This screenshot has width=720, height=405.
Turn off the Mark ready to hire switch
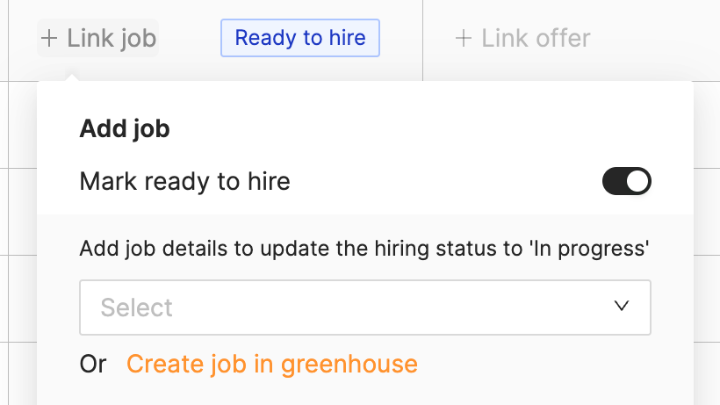[x=626, y=181]
